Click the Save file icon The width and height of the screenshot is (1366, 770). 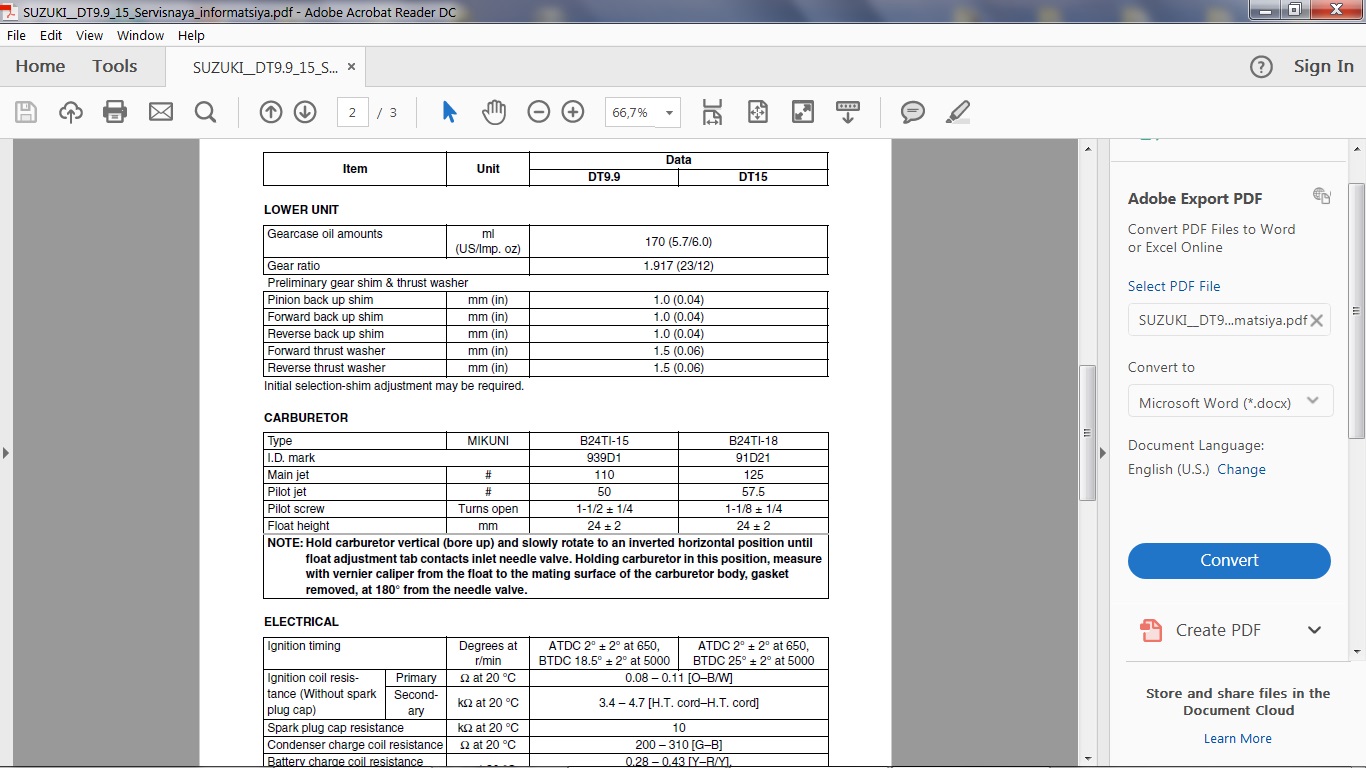[x=26, y=112]
